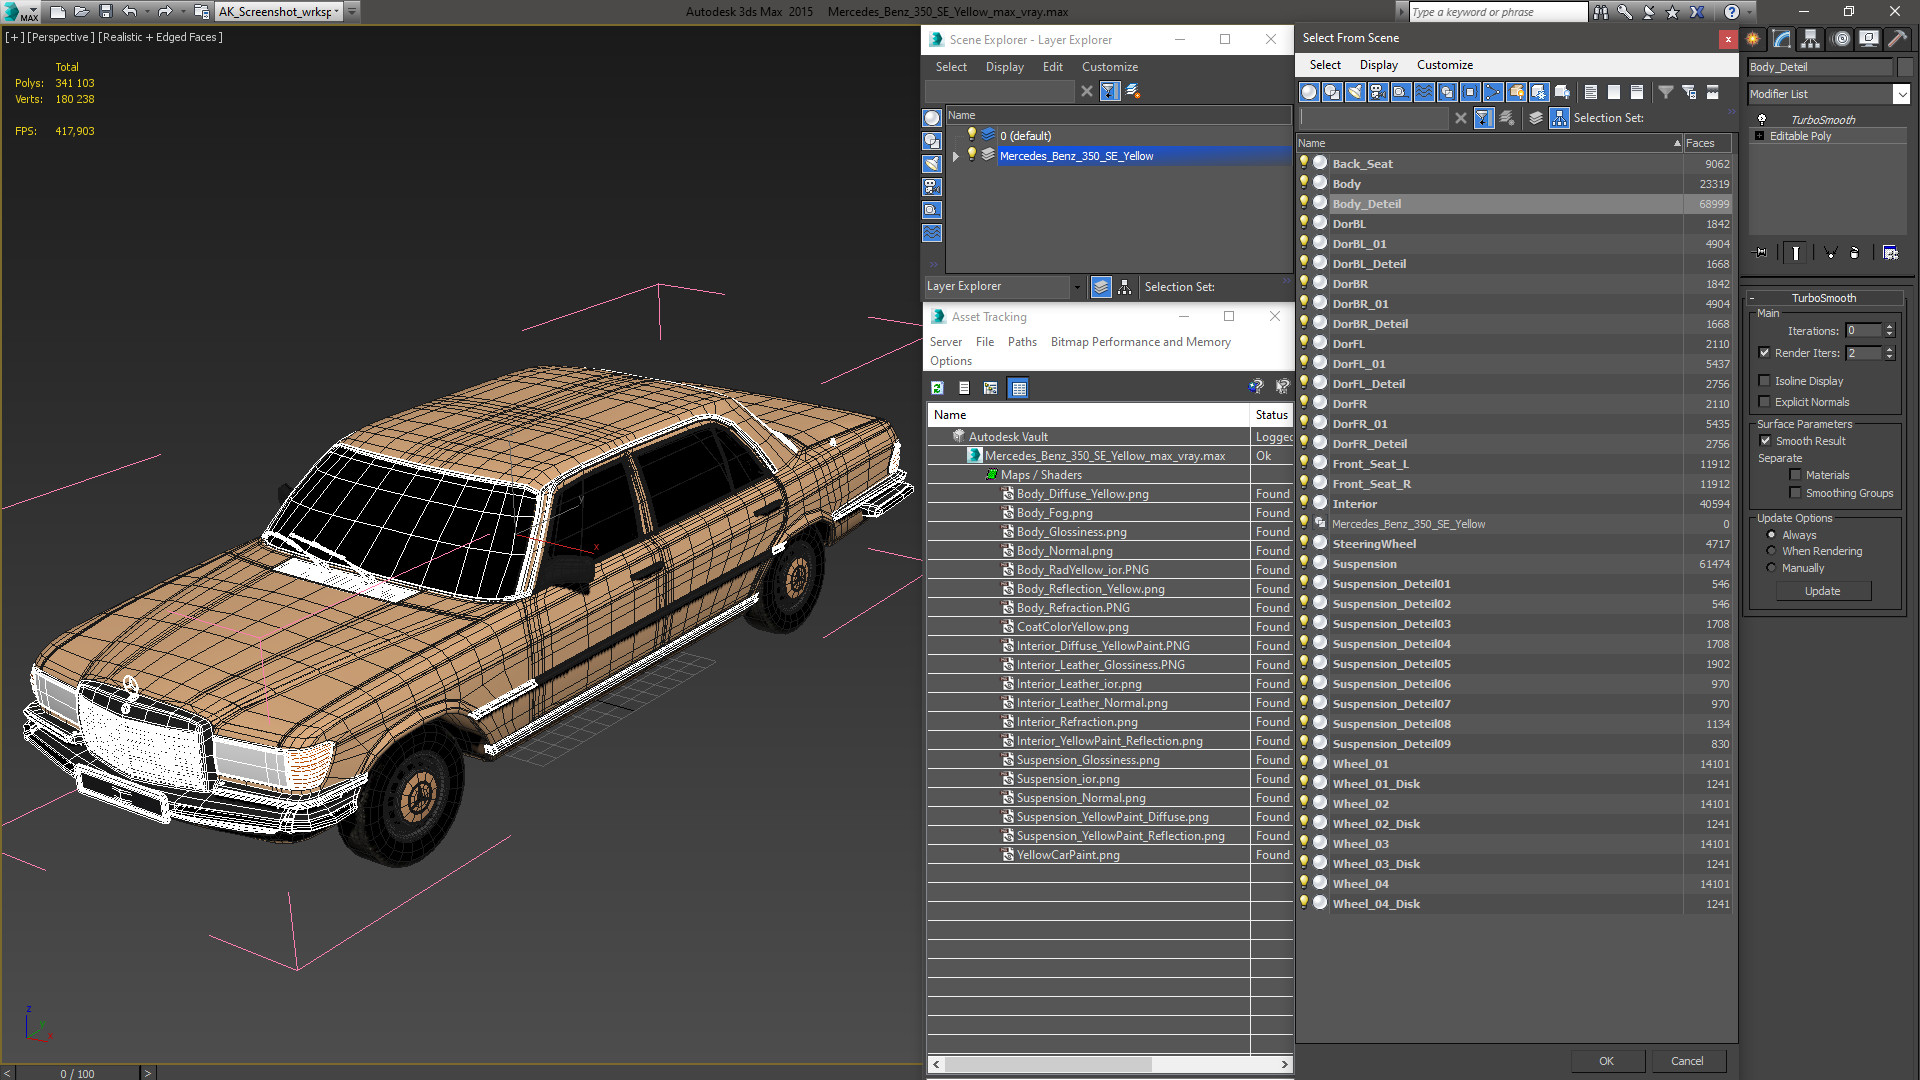The height and width of the screenshot is (1080, 1920).
Task: Uncheck Render Iters checkbox
Action: [x=1765, y=353]
